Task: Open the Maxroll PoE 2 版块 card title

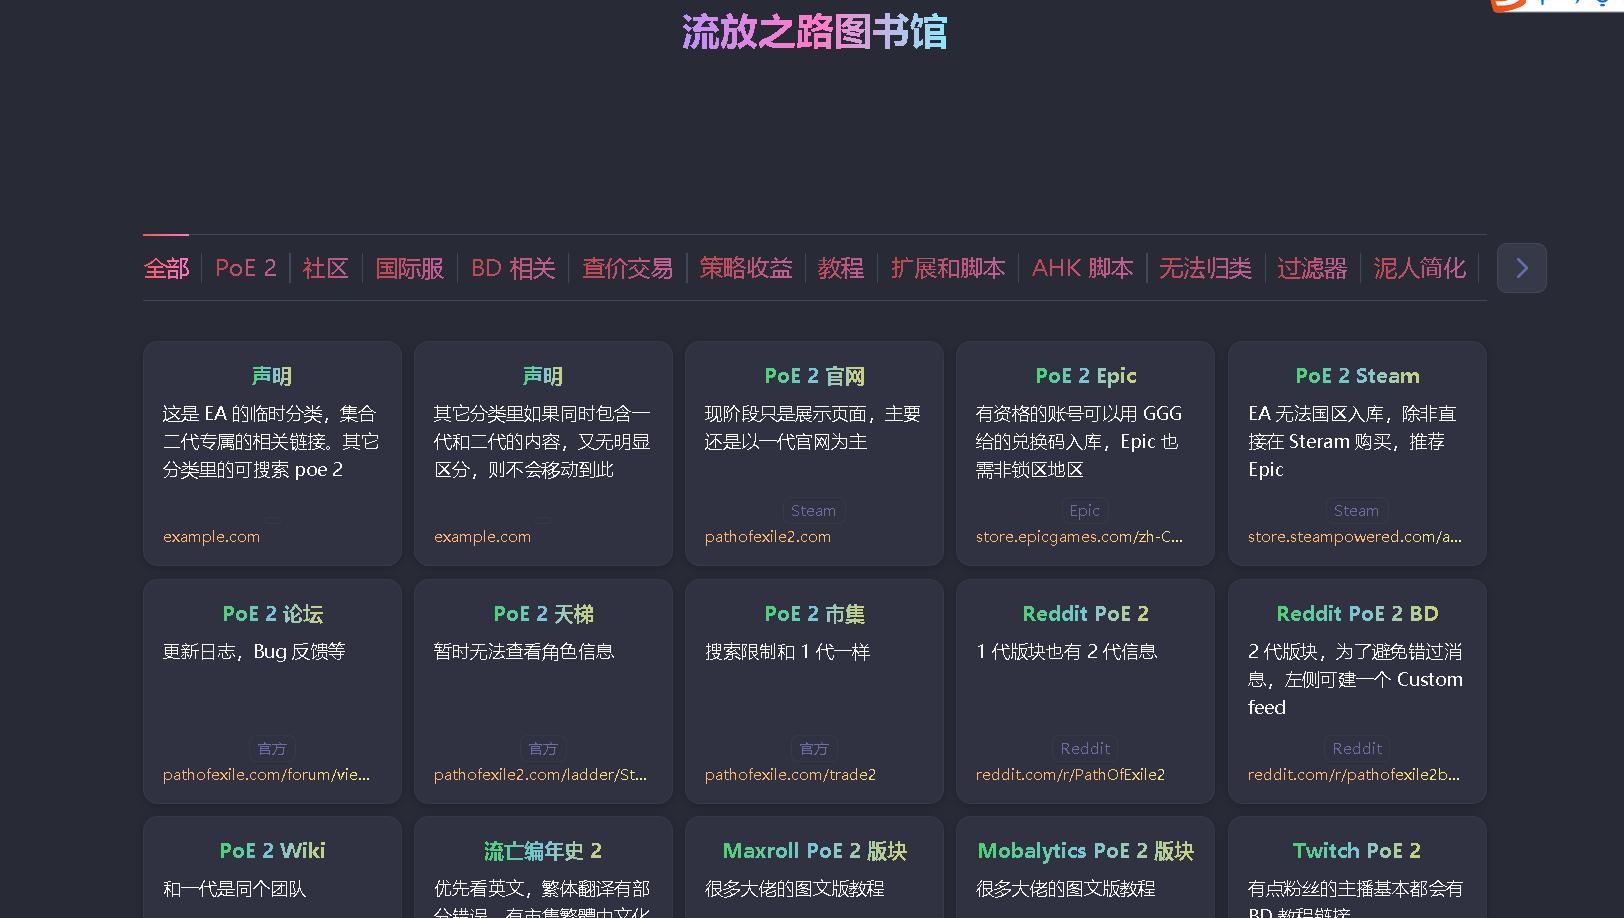Action: click(x=814, y=851)
